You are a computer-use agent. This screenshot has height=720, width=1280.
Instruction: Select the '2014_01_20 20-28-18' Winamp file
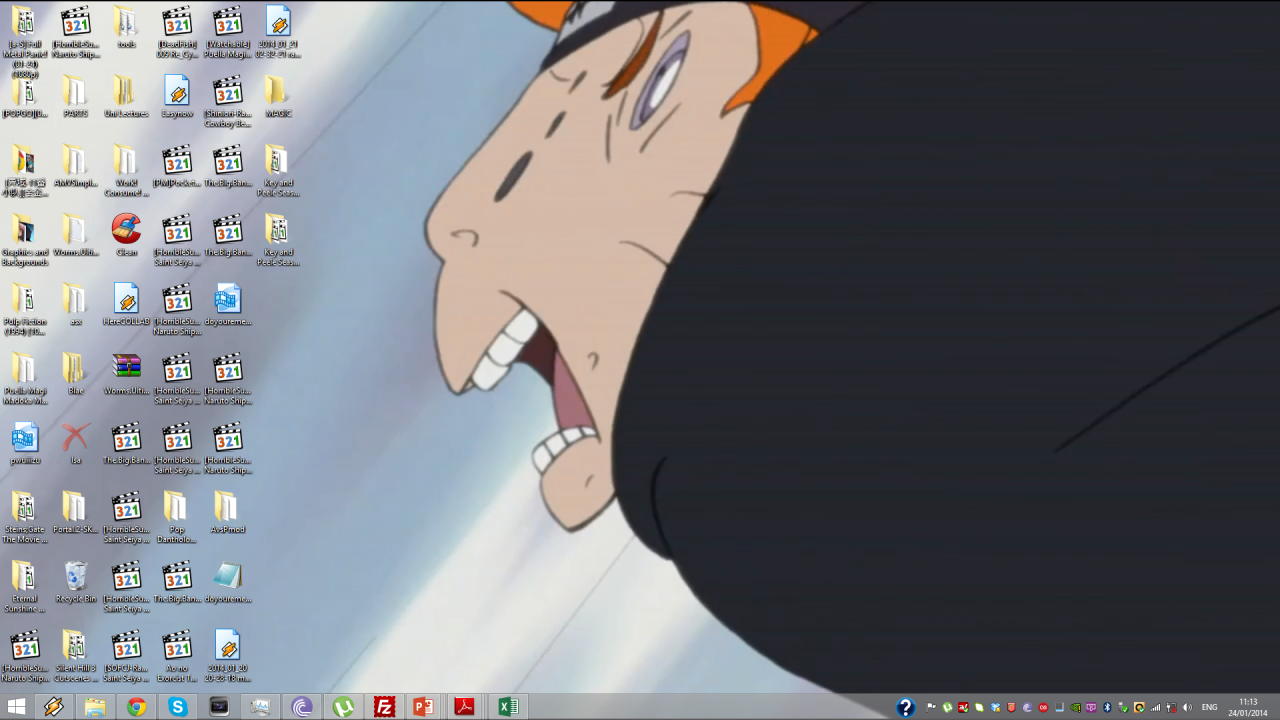(227, 656)
